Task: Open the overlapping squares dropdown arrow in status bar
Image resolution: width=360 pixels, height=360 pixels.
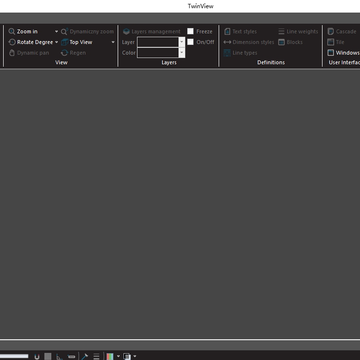Action: (x=135, y=356)
